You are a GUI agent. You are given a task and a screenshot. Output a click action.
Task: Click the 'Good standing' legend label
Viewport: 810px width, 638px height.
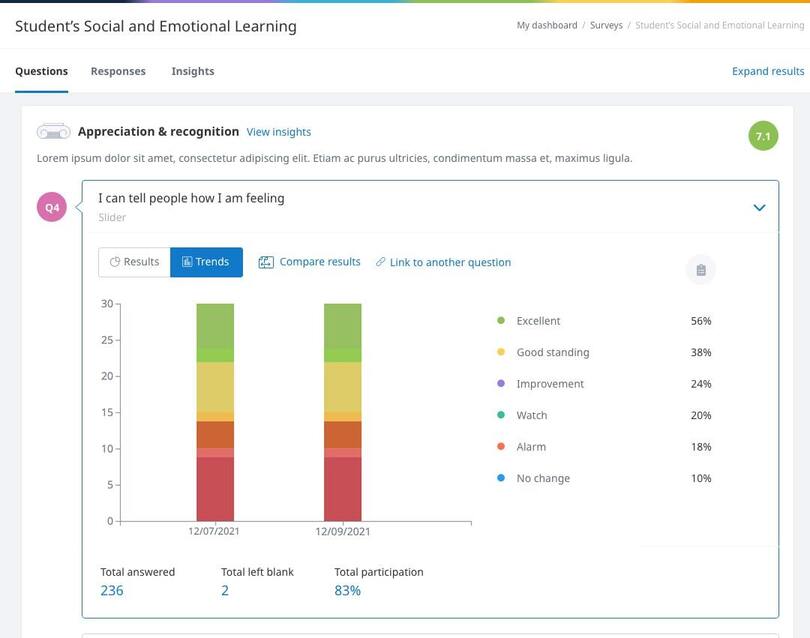[x=553, y=352]
